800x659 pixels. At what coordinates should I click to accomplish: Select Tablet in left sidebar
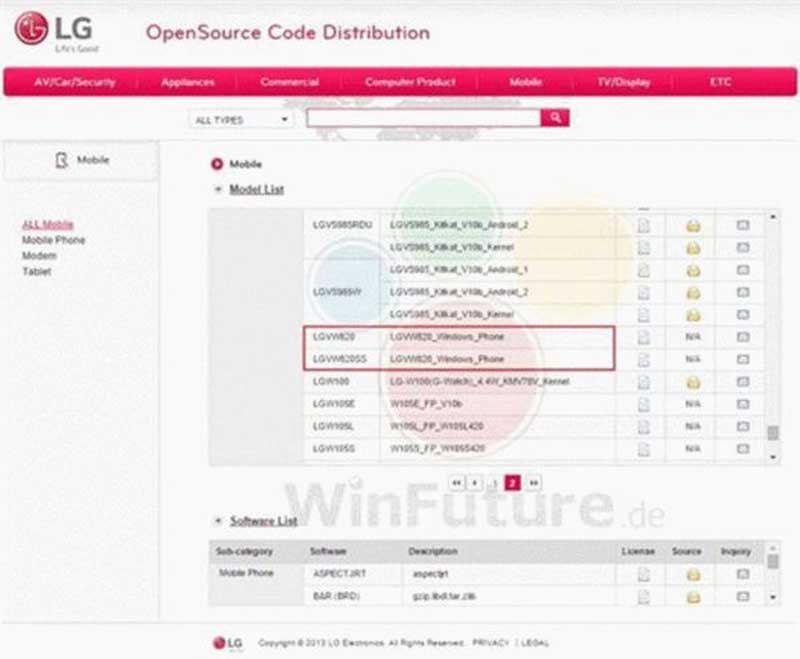[37, 271]
